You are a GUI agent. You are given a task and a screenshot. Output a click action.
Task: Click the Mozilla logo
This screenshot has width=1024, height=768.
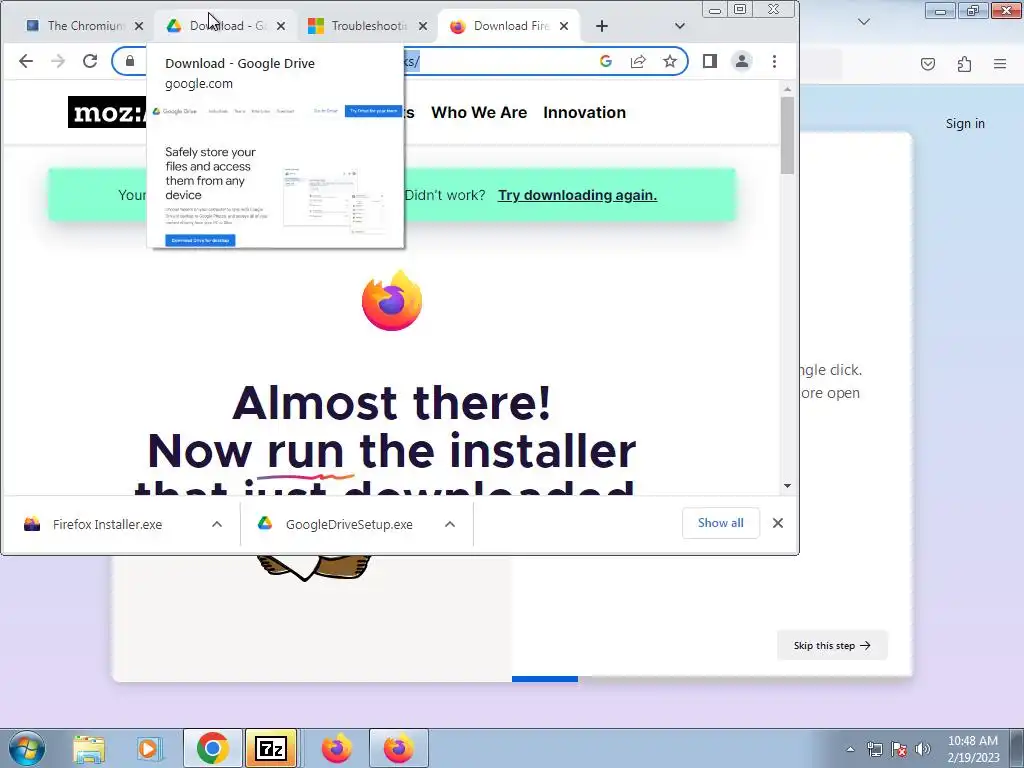coord(107,112)
